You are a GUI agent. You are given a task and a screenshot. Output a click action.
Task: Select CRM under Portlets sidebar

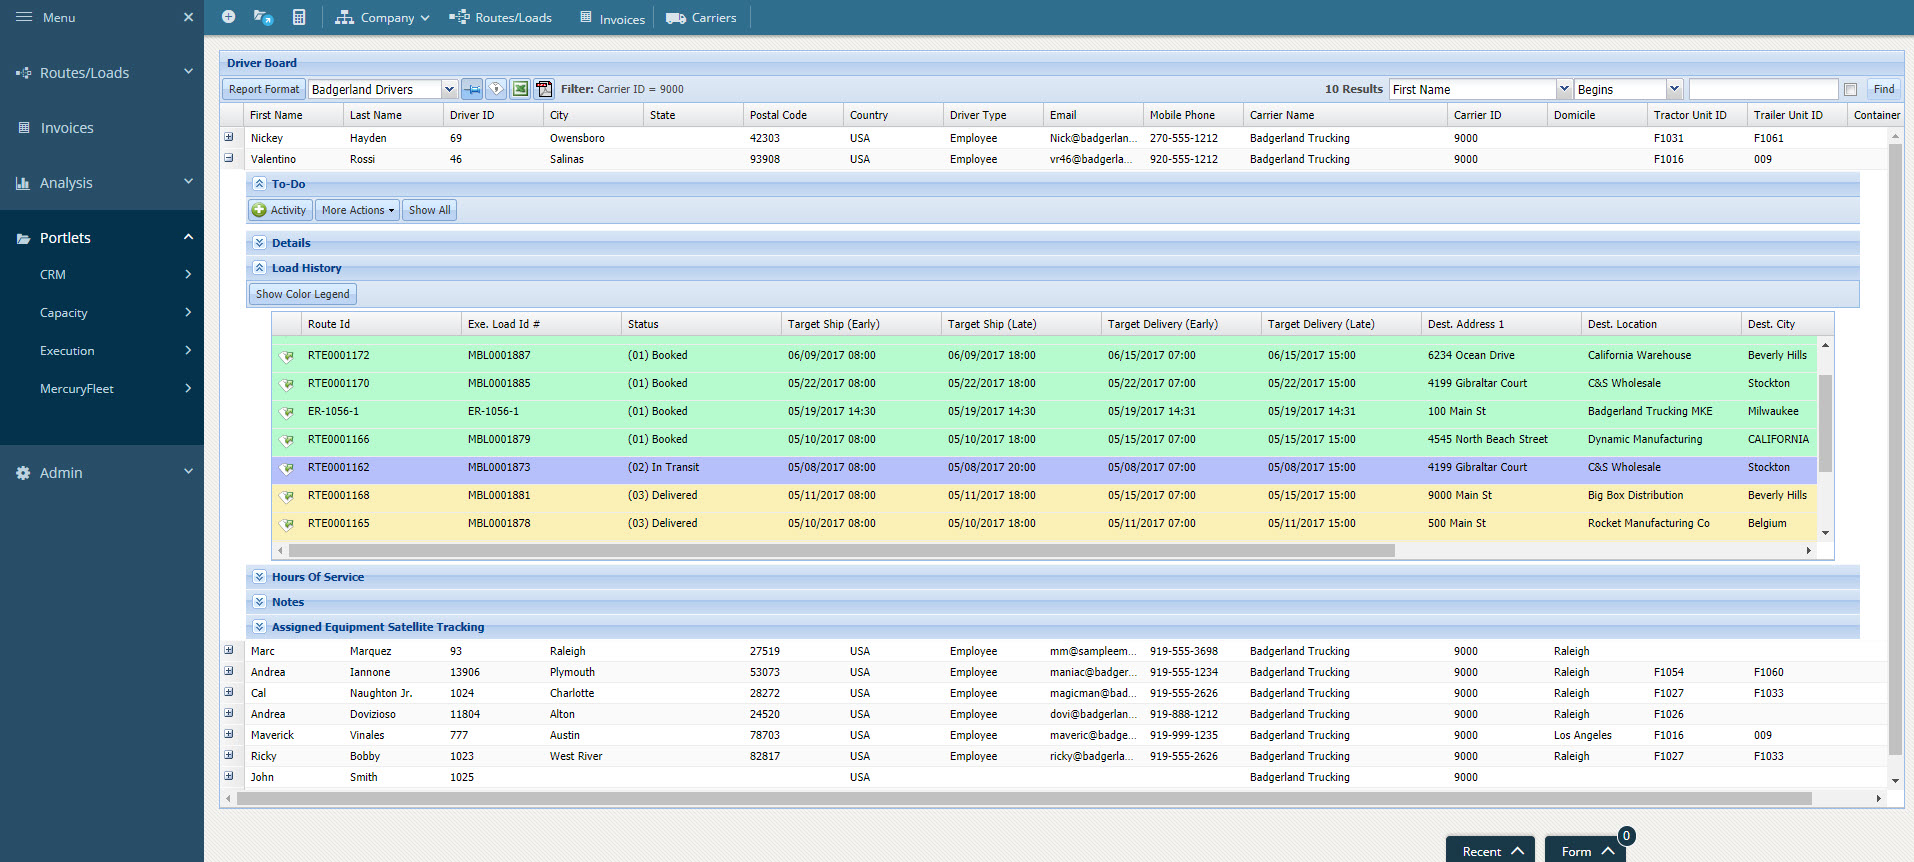(53, 275)
